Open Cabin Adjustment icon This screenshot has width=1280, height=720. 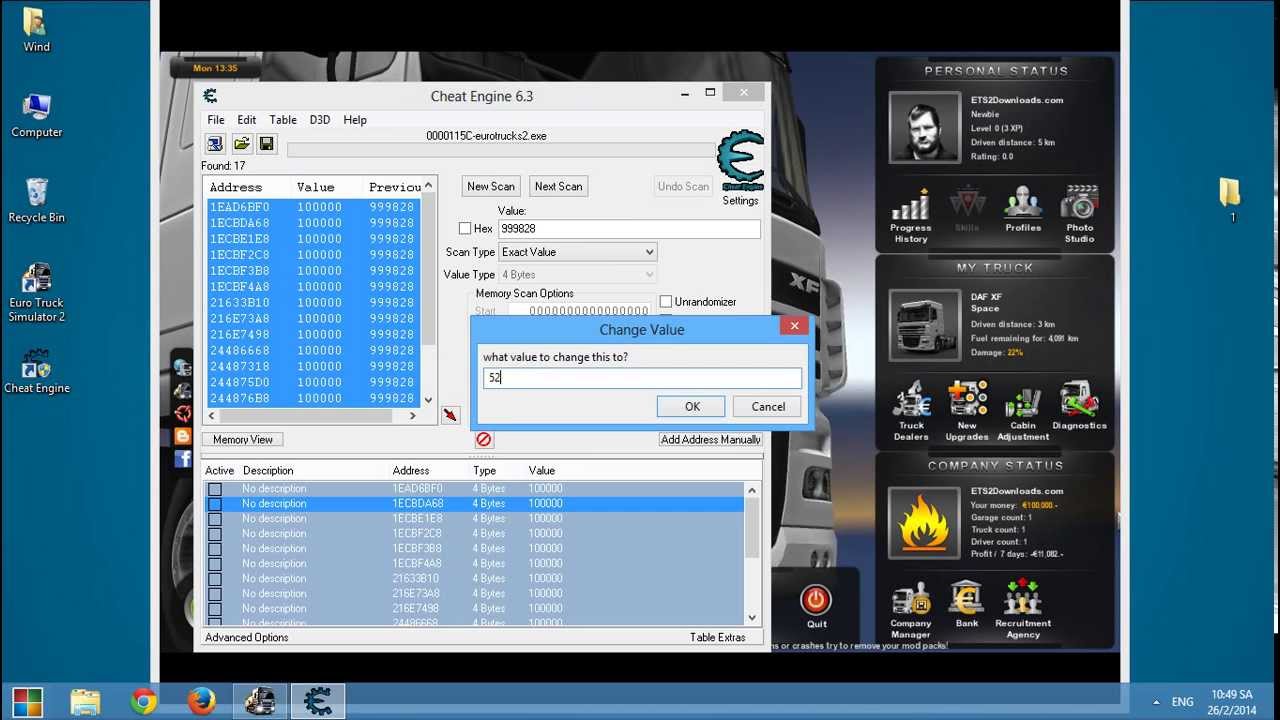pos(1023,411)
